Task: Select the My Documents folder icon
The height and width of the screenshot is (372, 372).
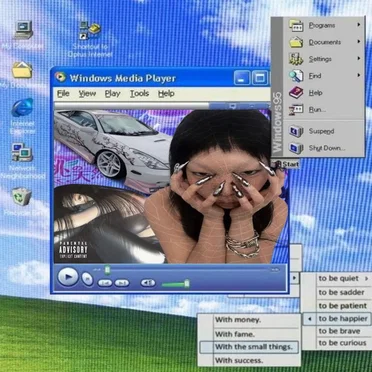Action: [22, 70]
